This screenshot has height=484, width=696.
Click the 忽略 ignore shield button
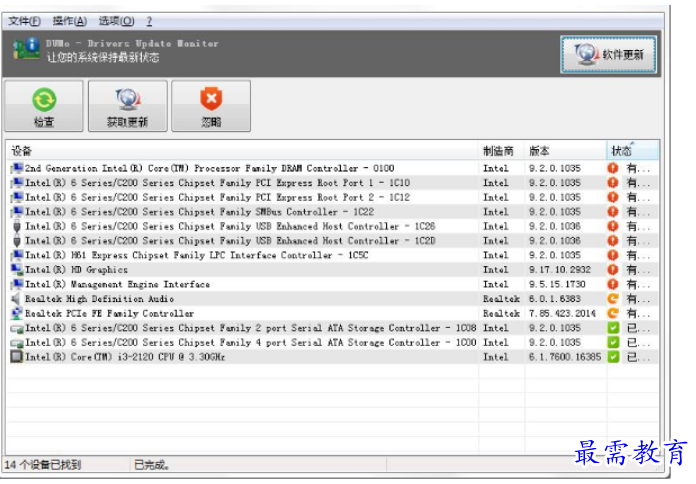pyautogui.click(x=211, y=106)
